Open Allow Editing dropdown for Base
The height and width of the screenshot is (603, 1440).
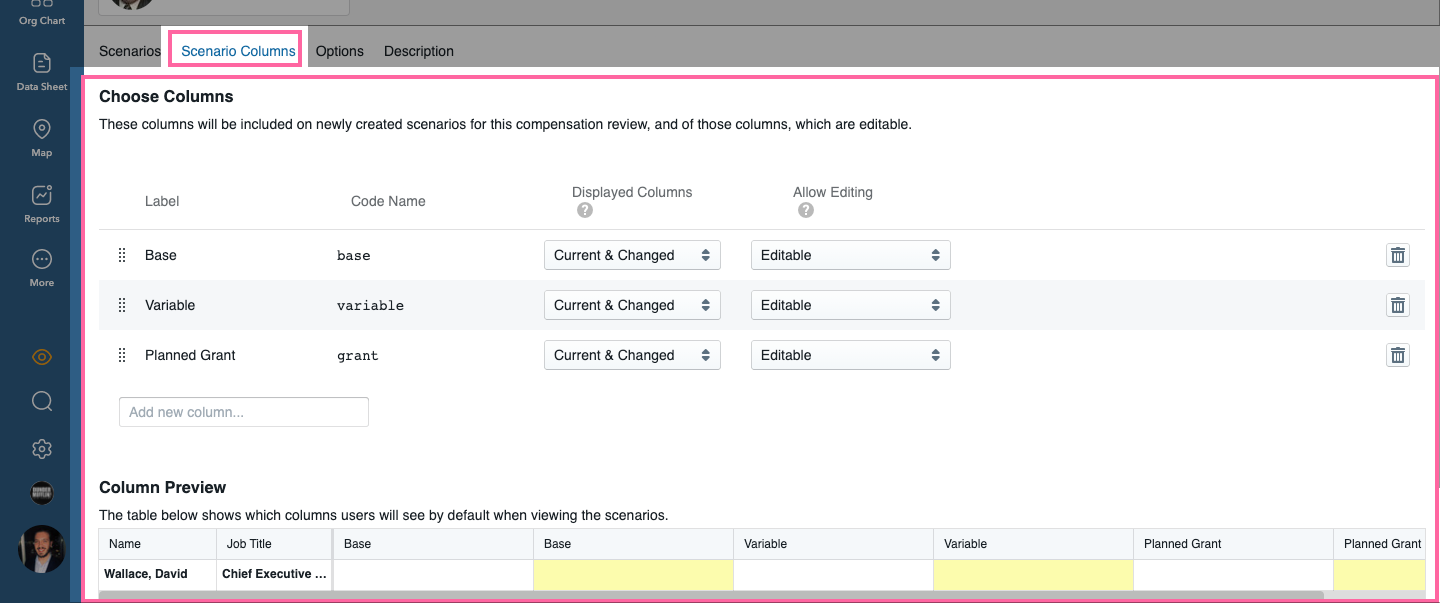click(x=851, y=255)
